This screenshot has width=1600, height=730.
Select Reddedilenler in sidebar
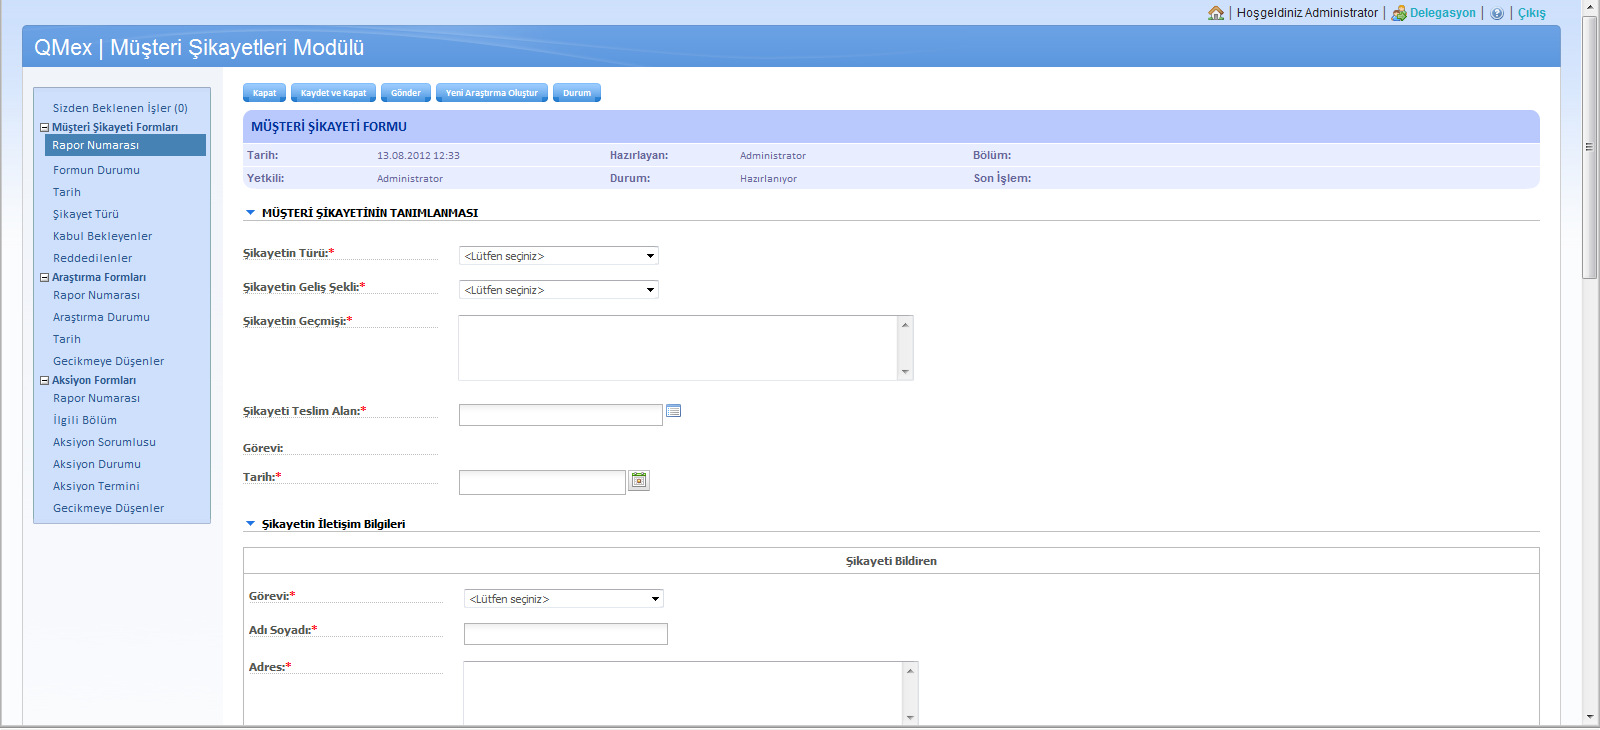[92, 258]
